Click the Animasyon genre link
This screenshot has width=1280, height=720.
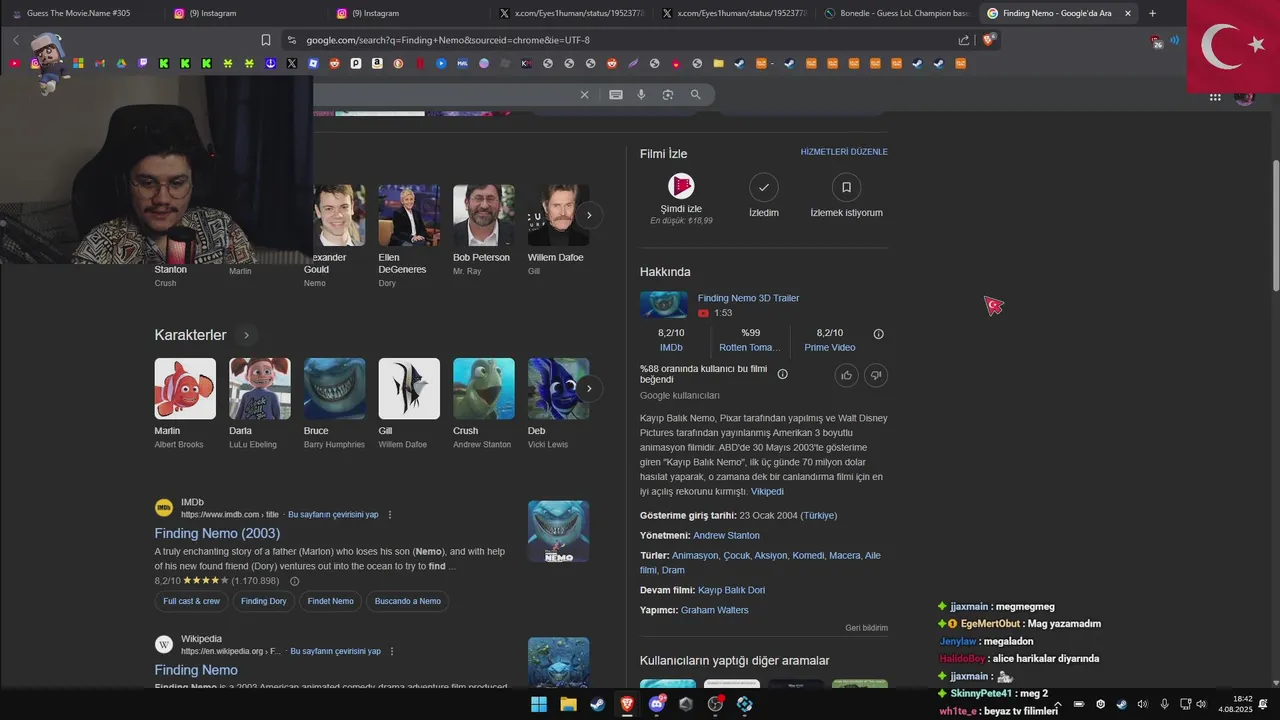[x=695, y=555]
